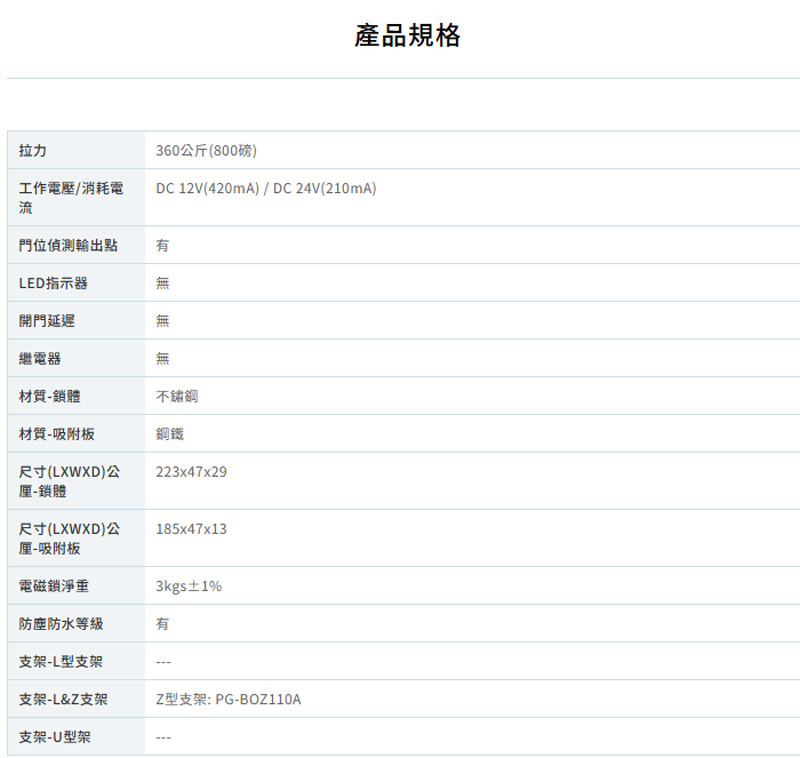This screenshot has width=800, height=758.
Task: Click the Z型支架: PG-BOZ110A value
Action: click(x=228, y=699)
